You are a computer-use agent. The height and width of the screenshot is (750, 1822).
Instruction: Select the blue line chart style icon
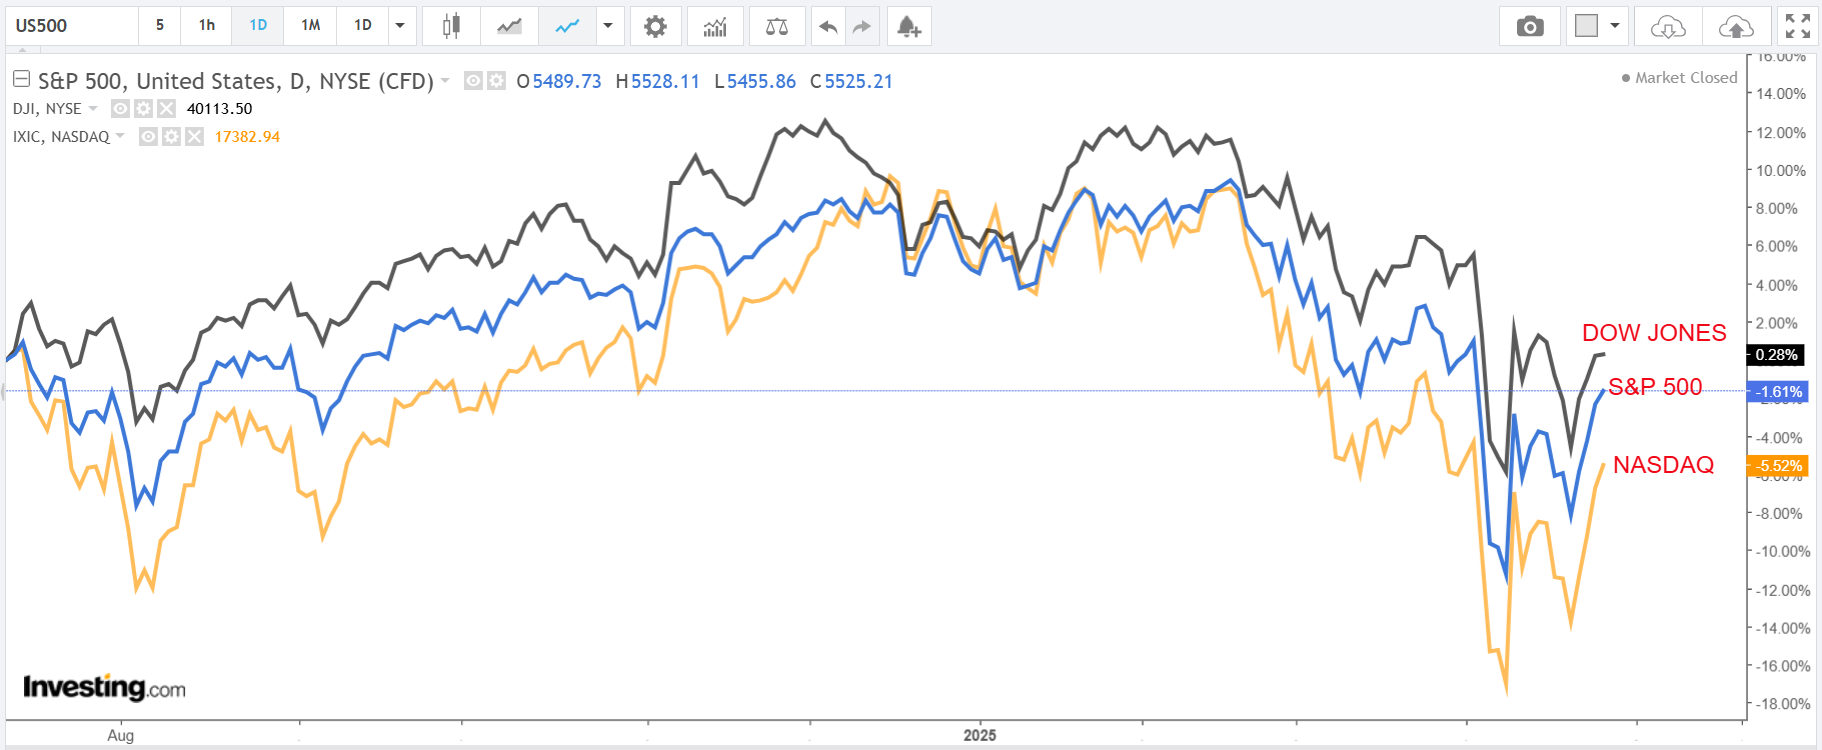pos(567,26)
